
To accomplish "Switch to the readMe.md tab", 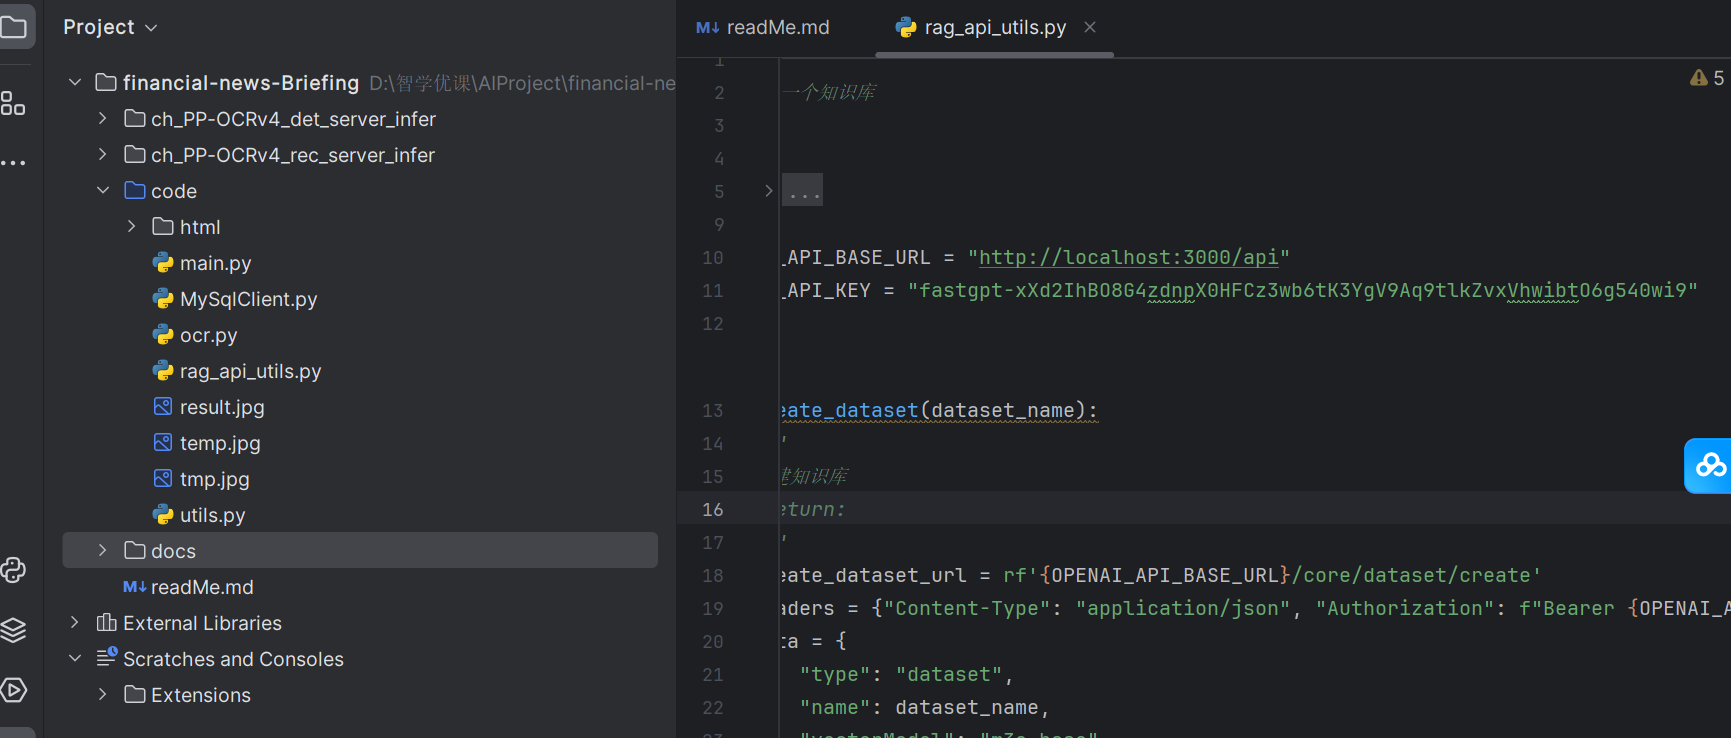I will [764, 28].
